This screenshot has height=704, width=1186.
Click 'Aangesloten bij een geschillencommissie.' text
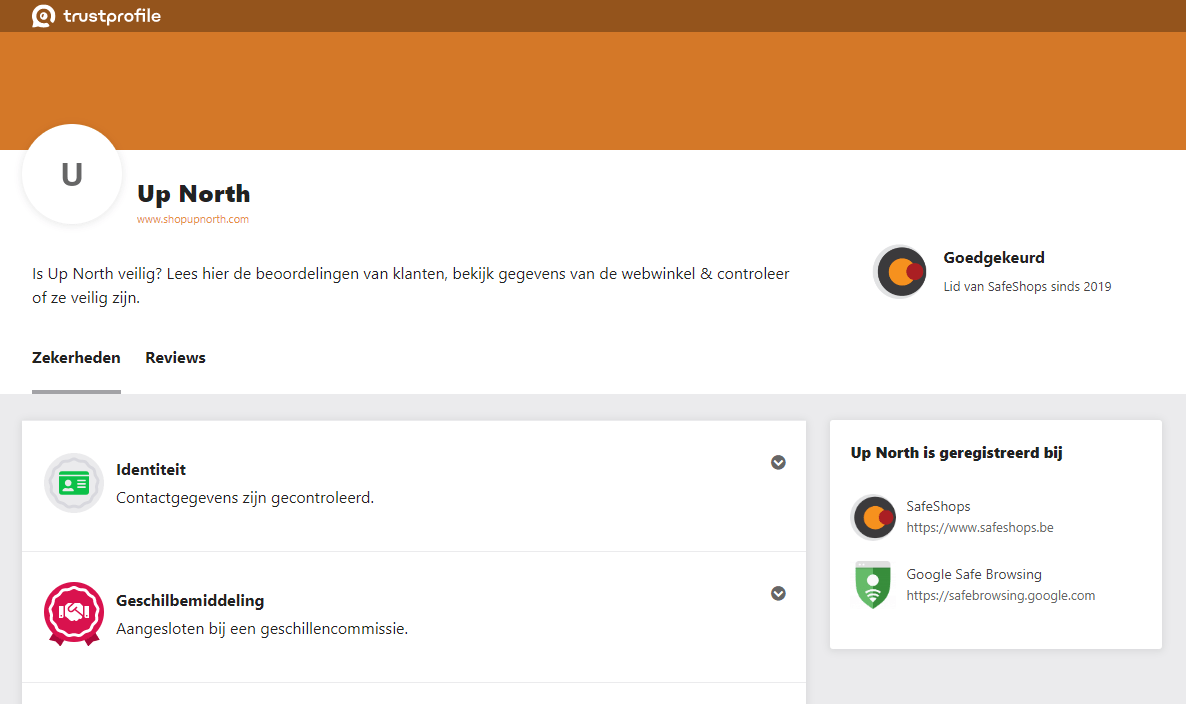pyautogui.click(x=262, y=628)
